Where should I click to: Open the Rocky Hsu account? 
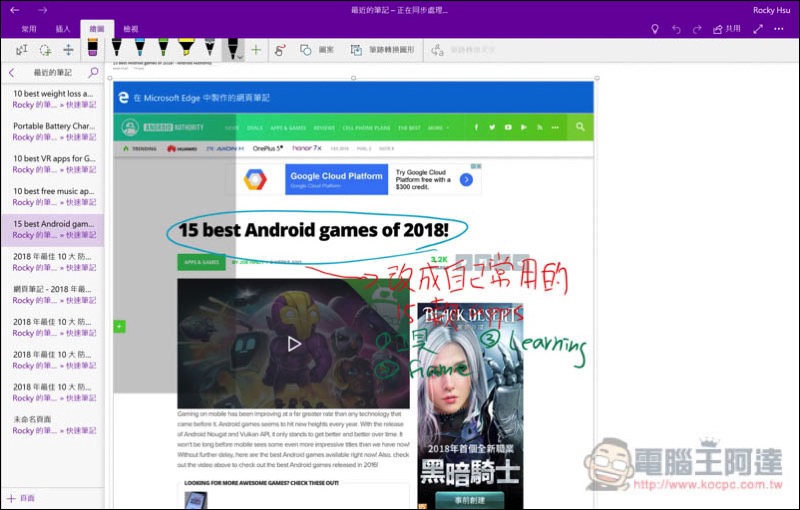coord(771,10)
